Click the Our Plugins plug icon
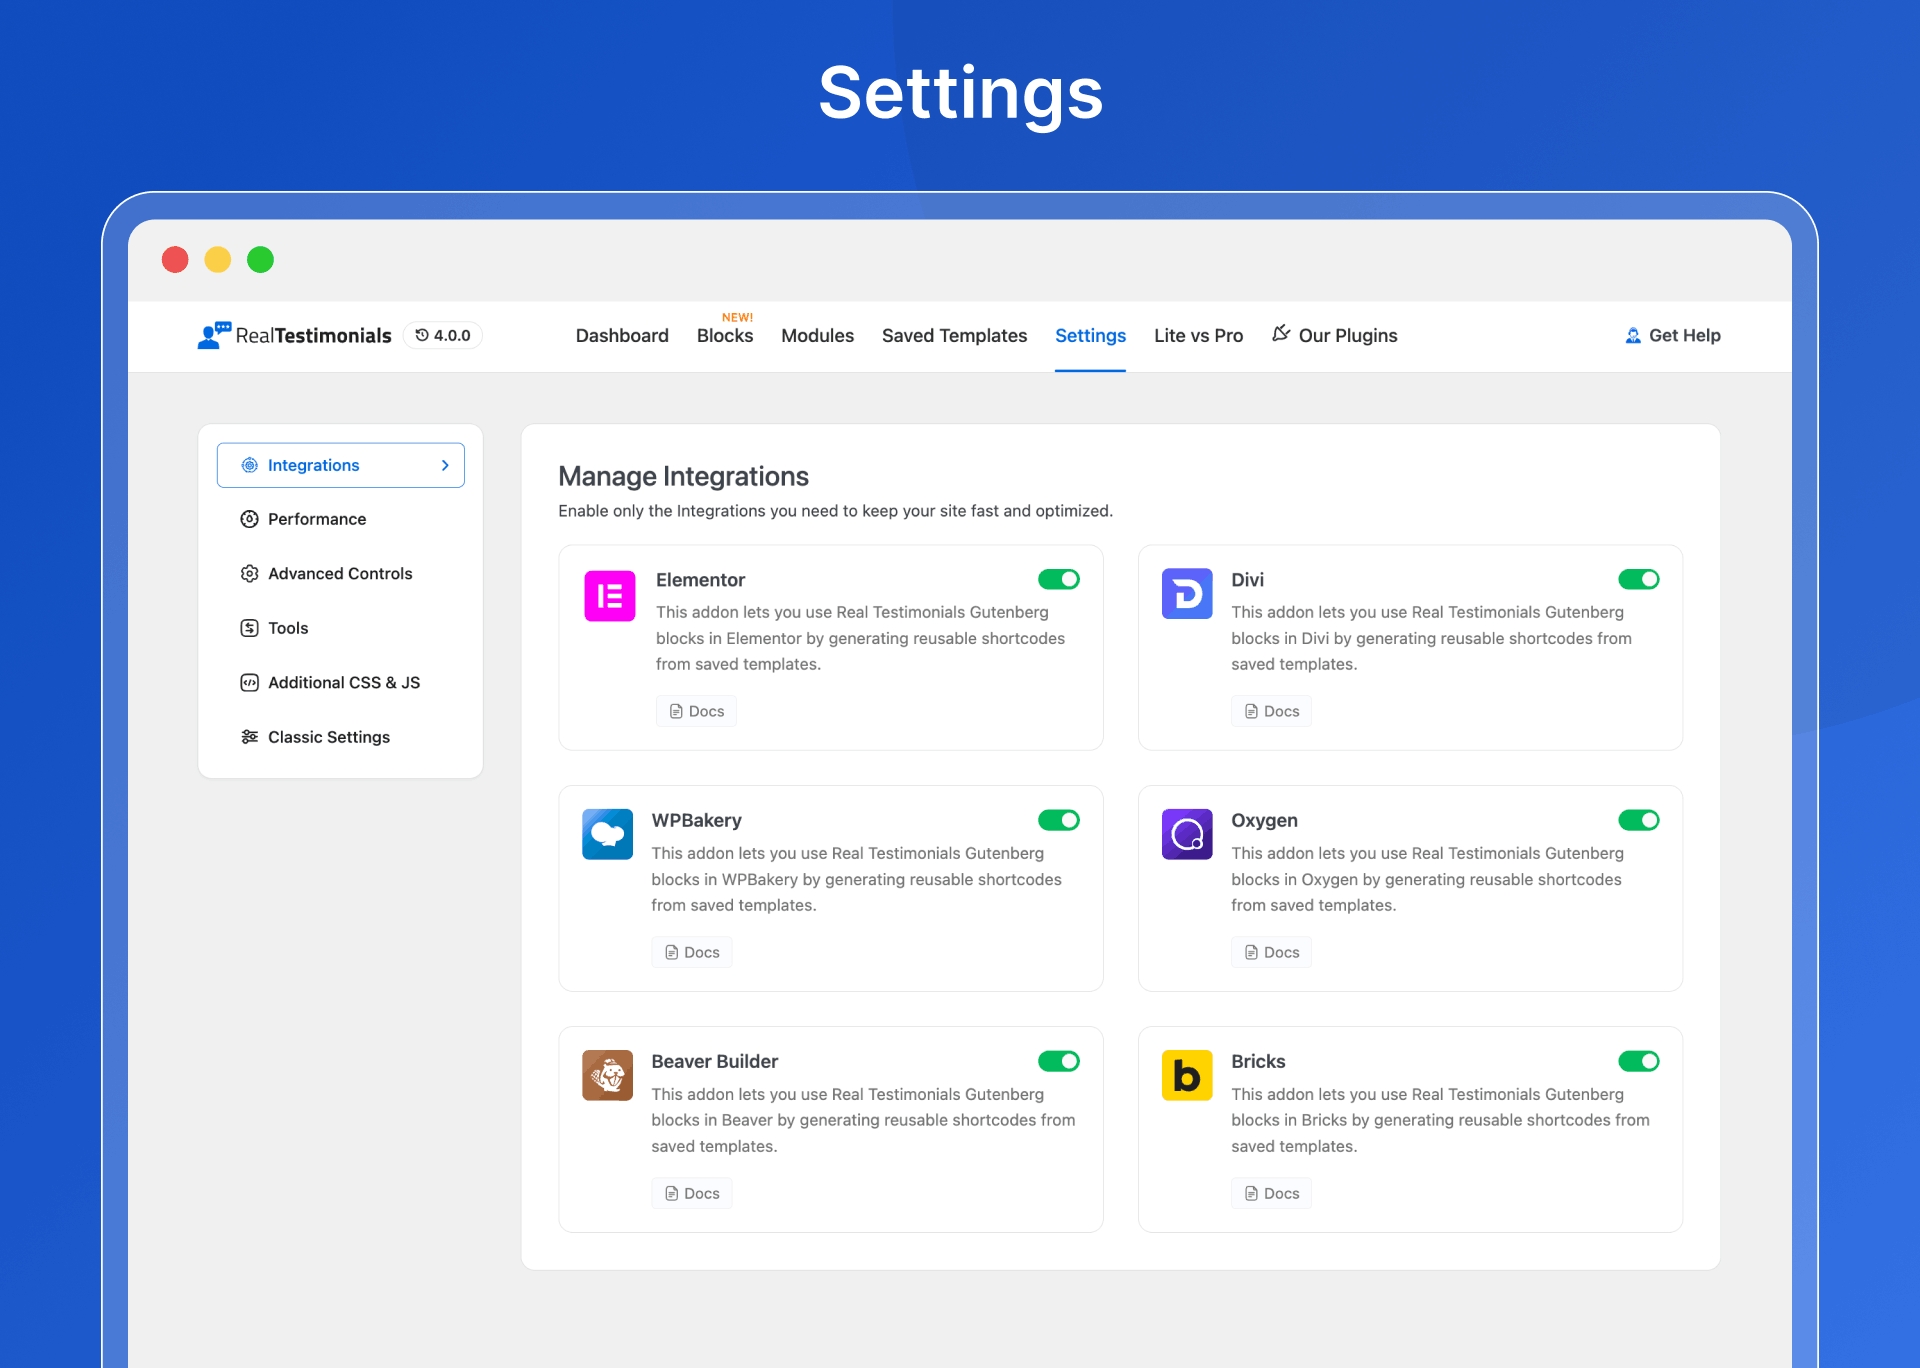 pyautogui.click(x=1281, y=333)
